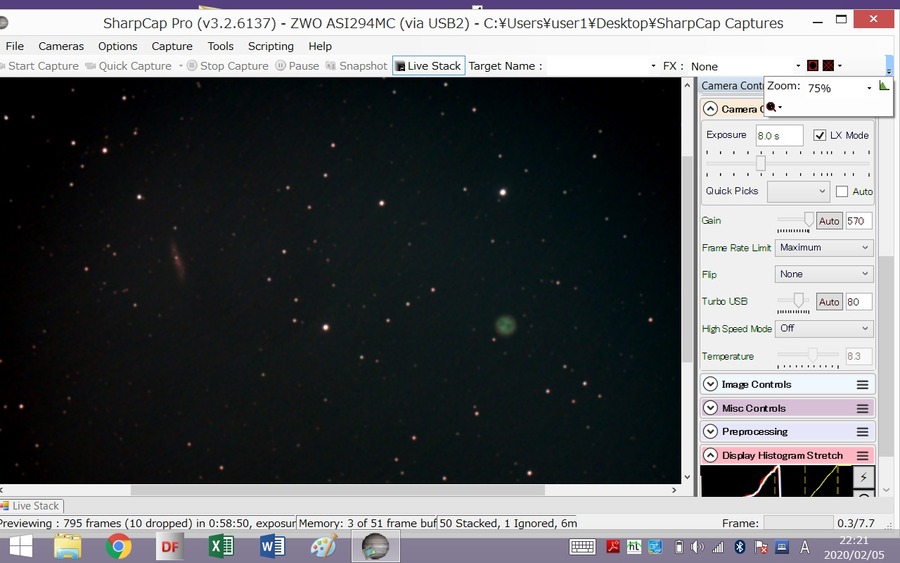Click the SharpCap taskbar icon

375,546
